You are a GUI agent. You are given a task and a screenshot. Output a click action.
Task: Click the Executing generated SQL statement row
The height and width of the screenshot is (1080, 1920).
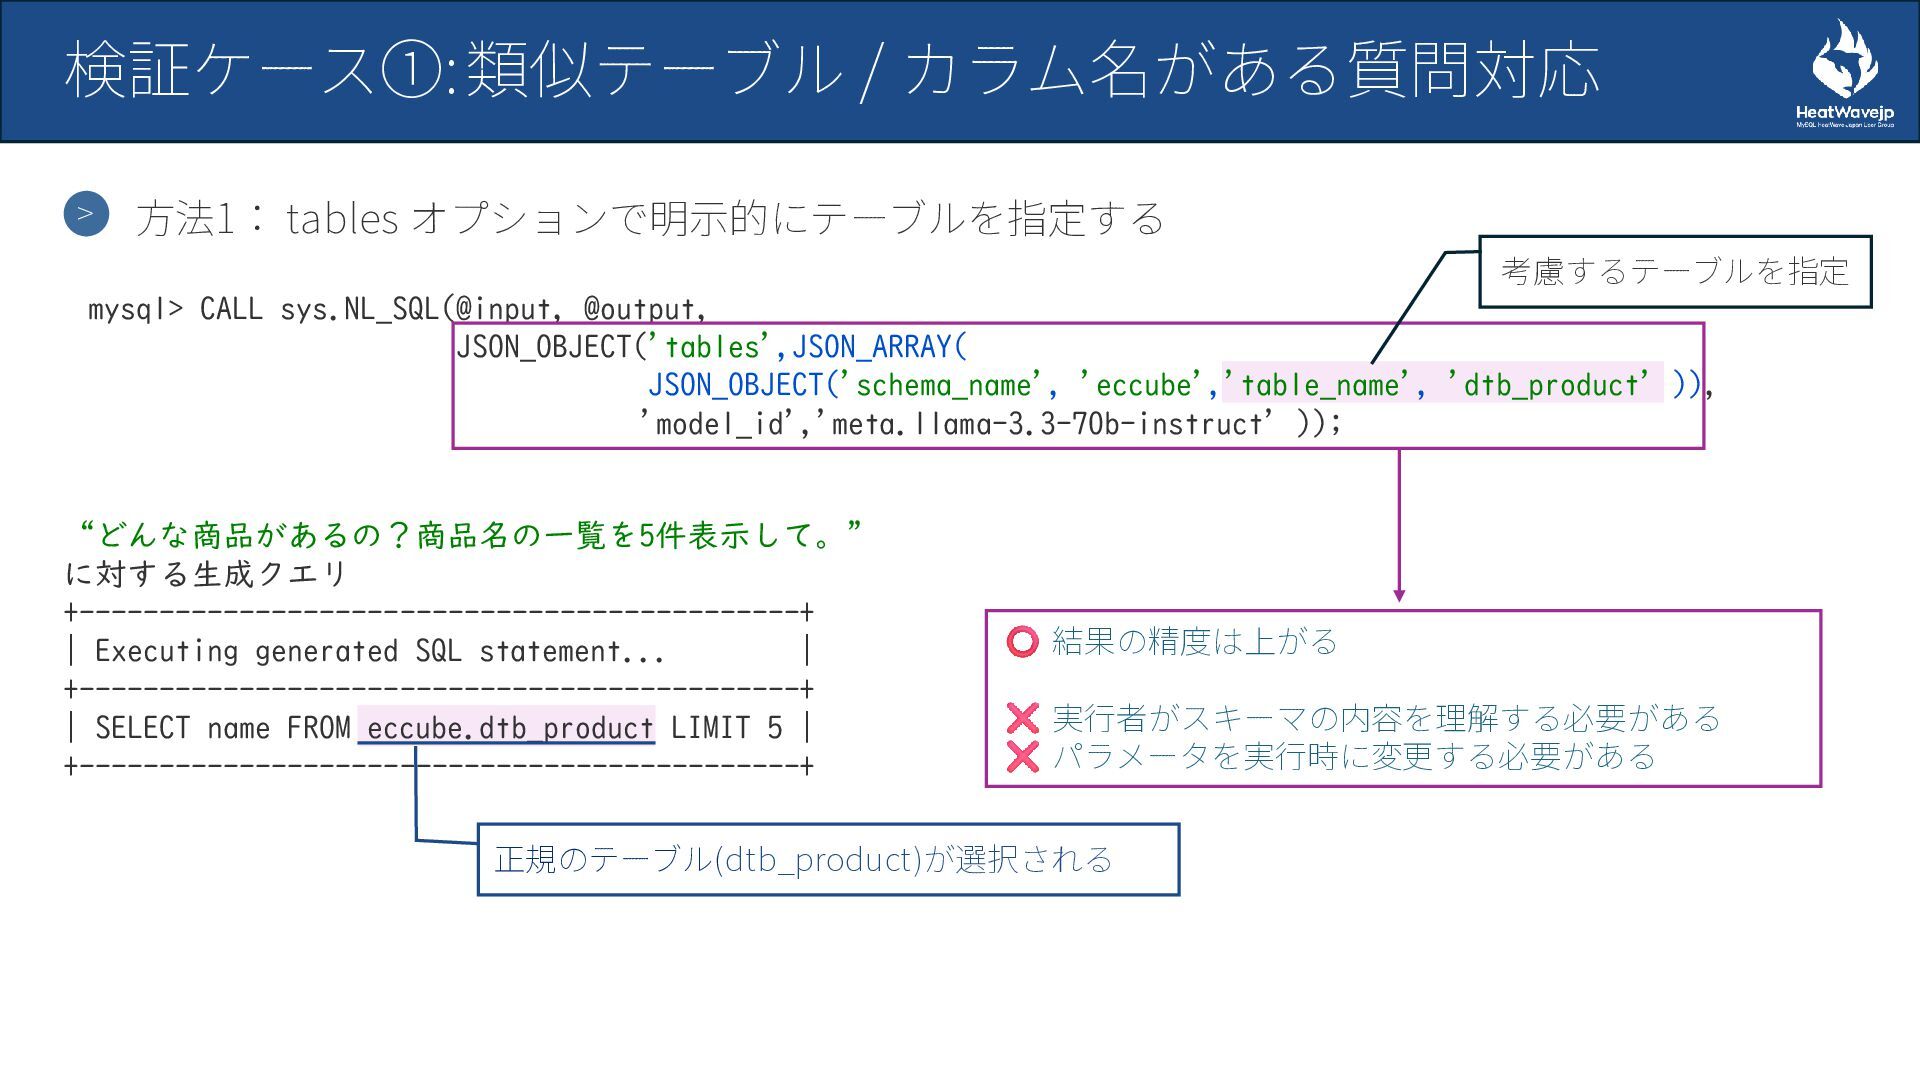pyautogui.click(x=380, y=652)
